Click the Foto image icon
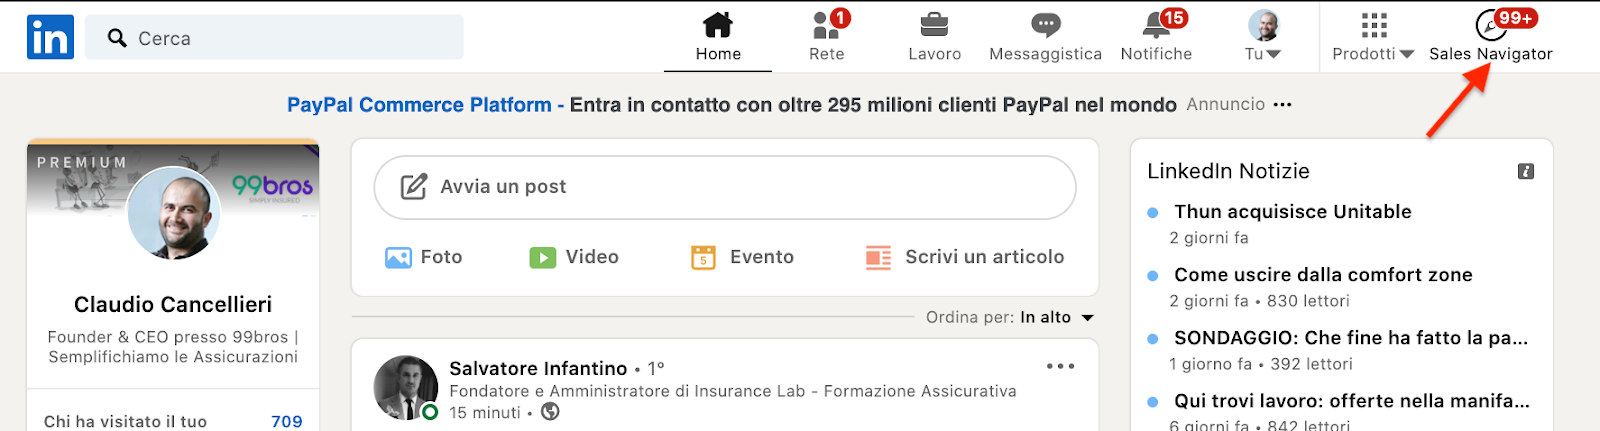Image resolution: width=1600 pixels, height=431 pixels. 398,258
